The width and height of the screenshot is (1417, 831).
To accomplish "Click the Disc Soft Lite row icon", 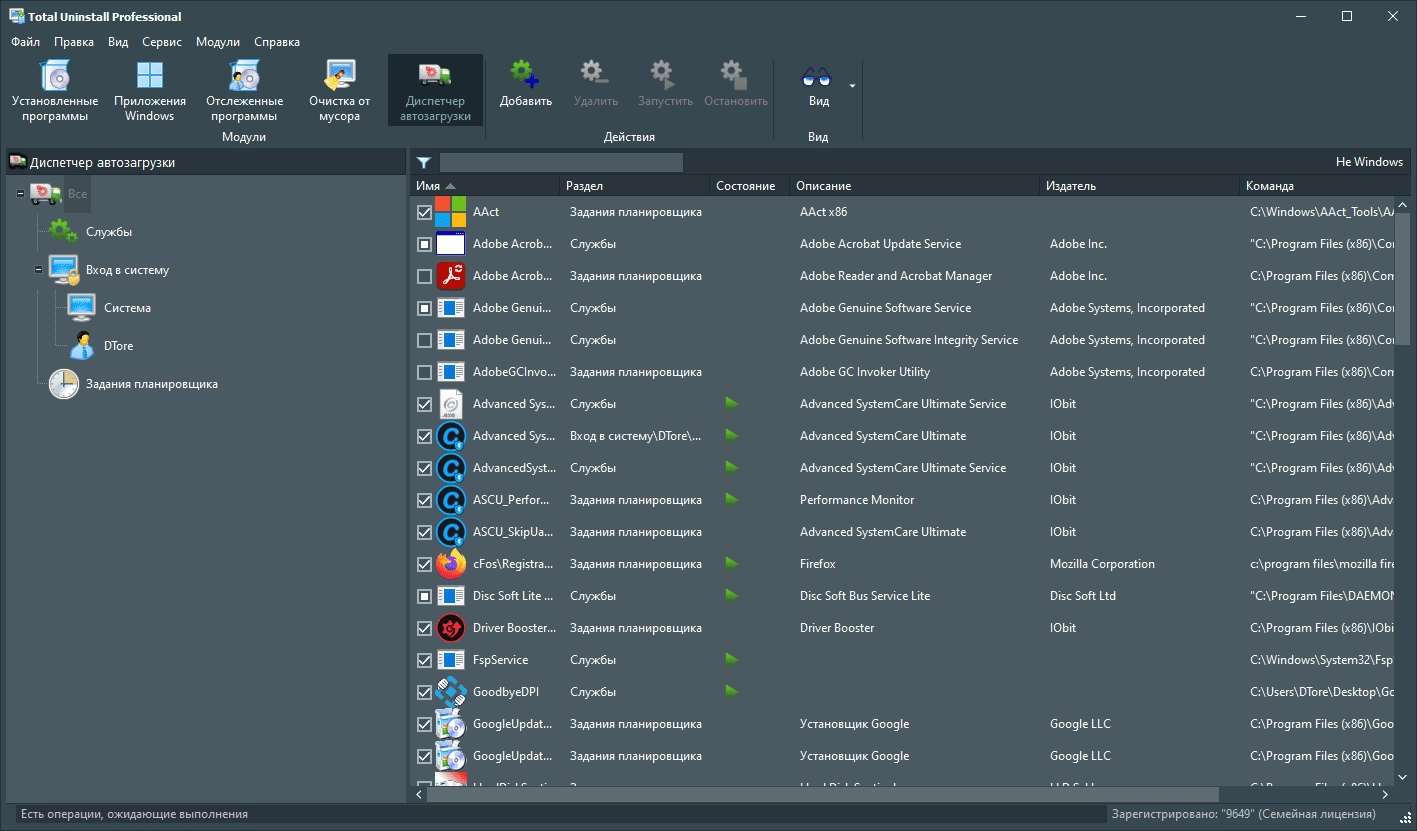I will (451, 596).
